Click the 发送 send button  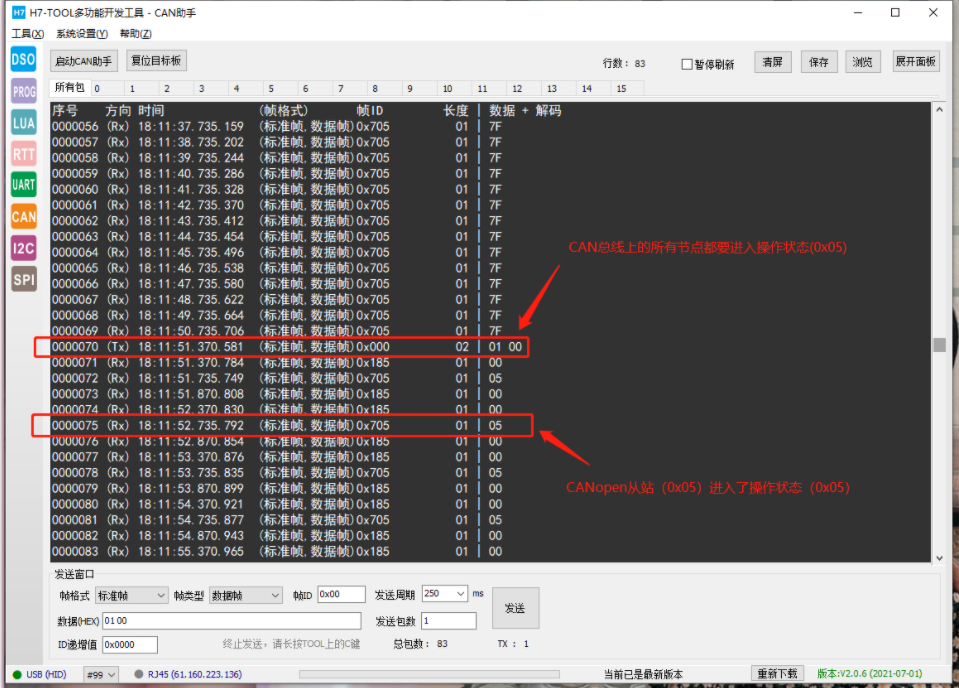(514, 607)
